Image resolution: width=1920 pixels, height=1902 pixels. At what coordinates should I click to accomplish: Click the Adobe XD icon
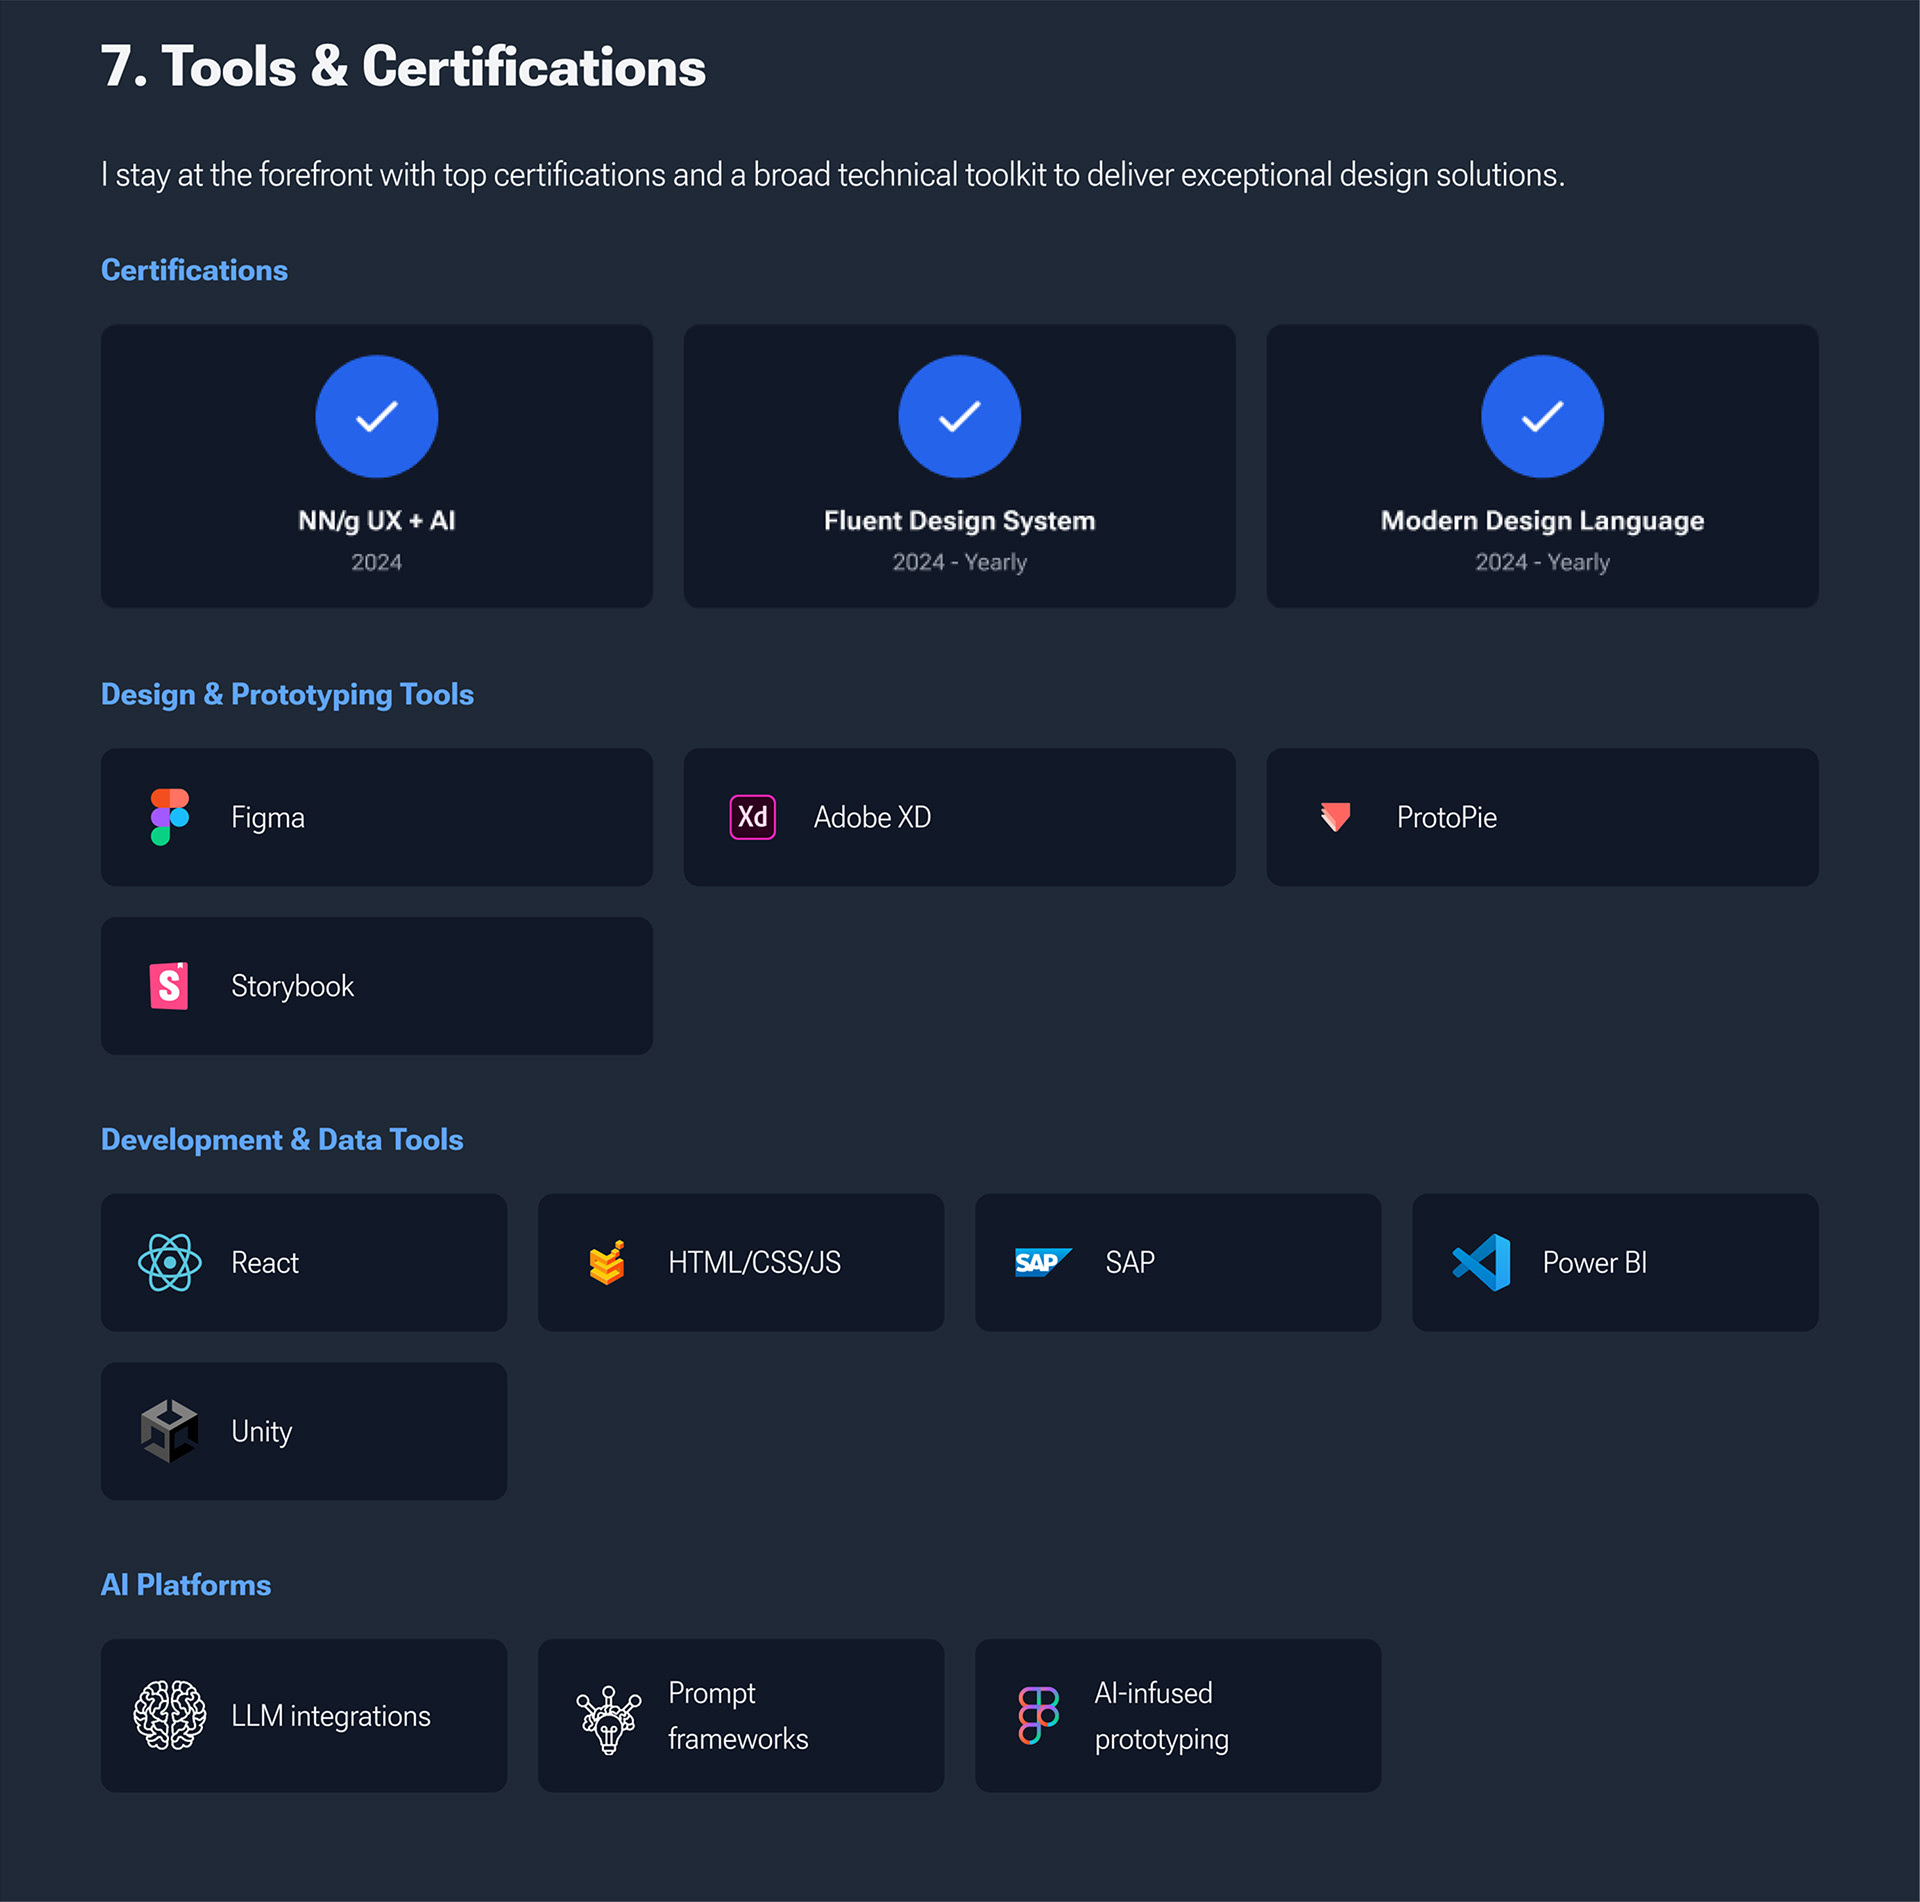(x=752, y=817)
